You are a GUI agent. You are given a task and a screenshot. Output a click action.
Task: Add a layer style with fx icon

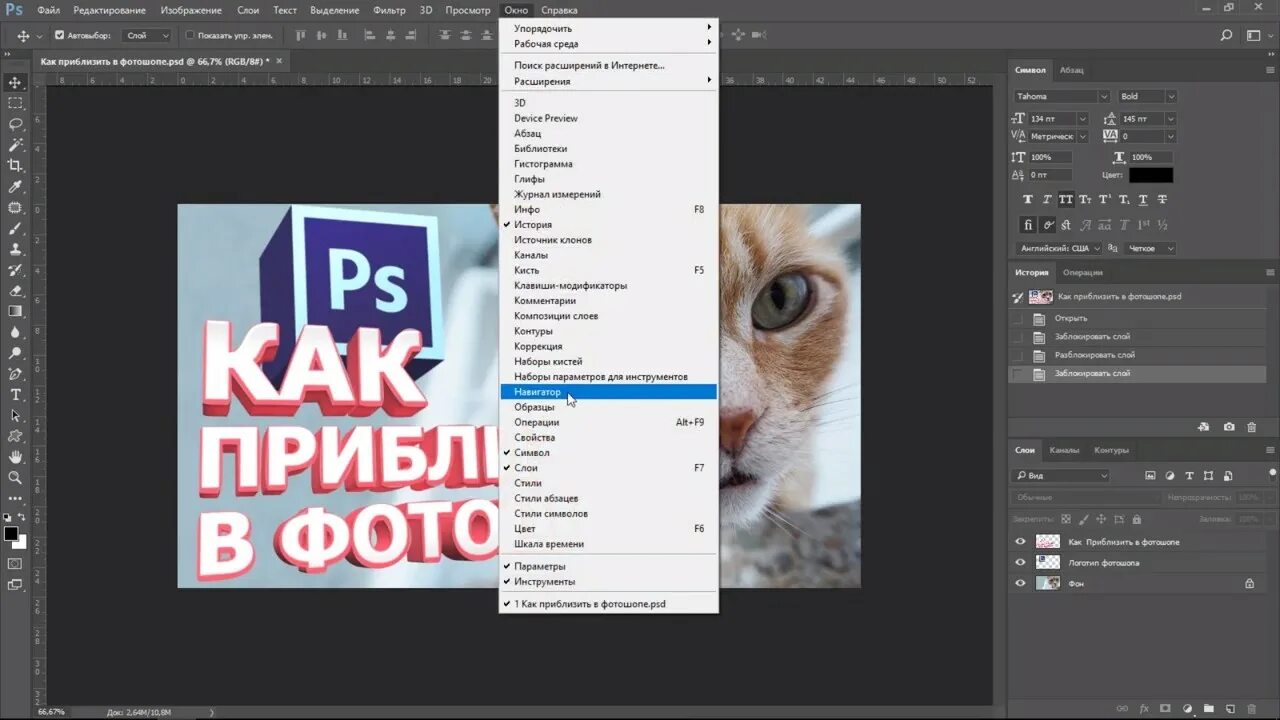[x=1144, y=709]
